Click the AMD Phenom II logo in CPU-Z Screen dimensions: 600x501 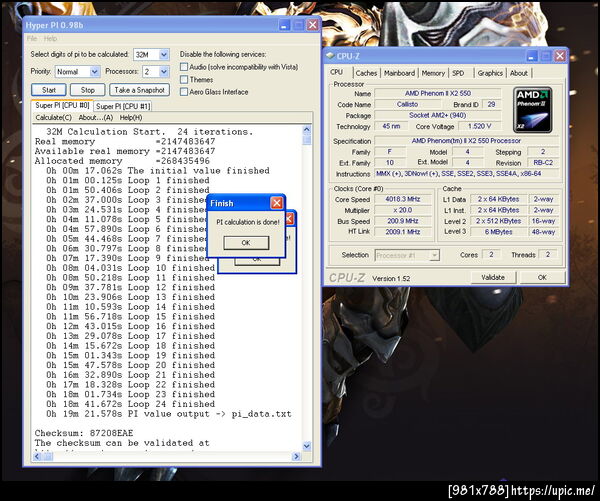pyautogui.click(x=532, y=110)
